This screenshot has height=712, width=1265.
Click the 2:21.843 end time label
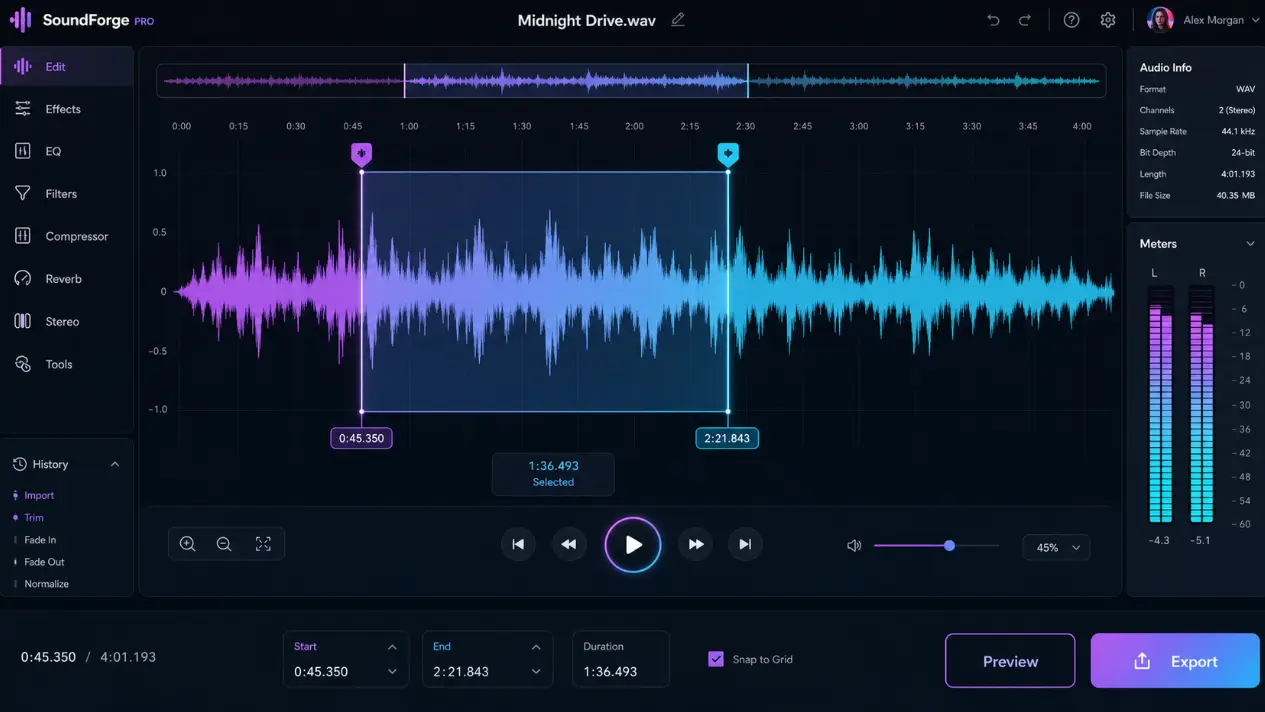(727, 438)
